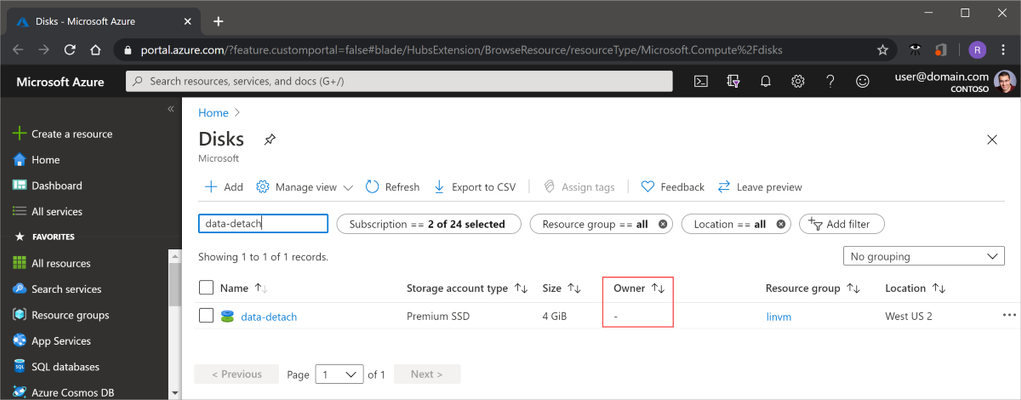Go to Home in the sidebar

[x=36, y=160]
